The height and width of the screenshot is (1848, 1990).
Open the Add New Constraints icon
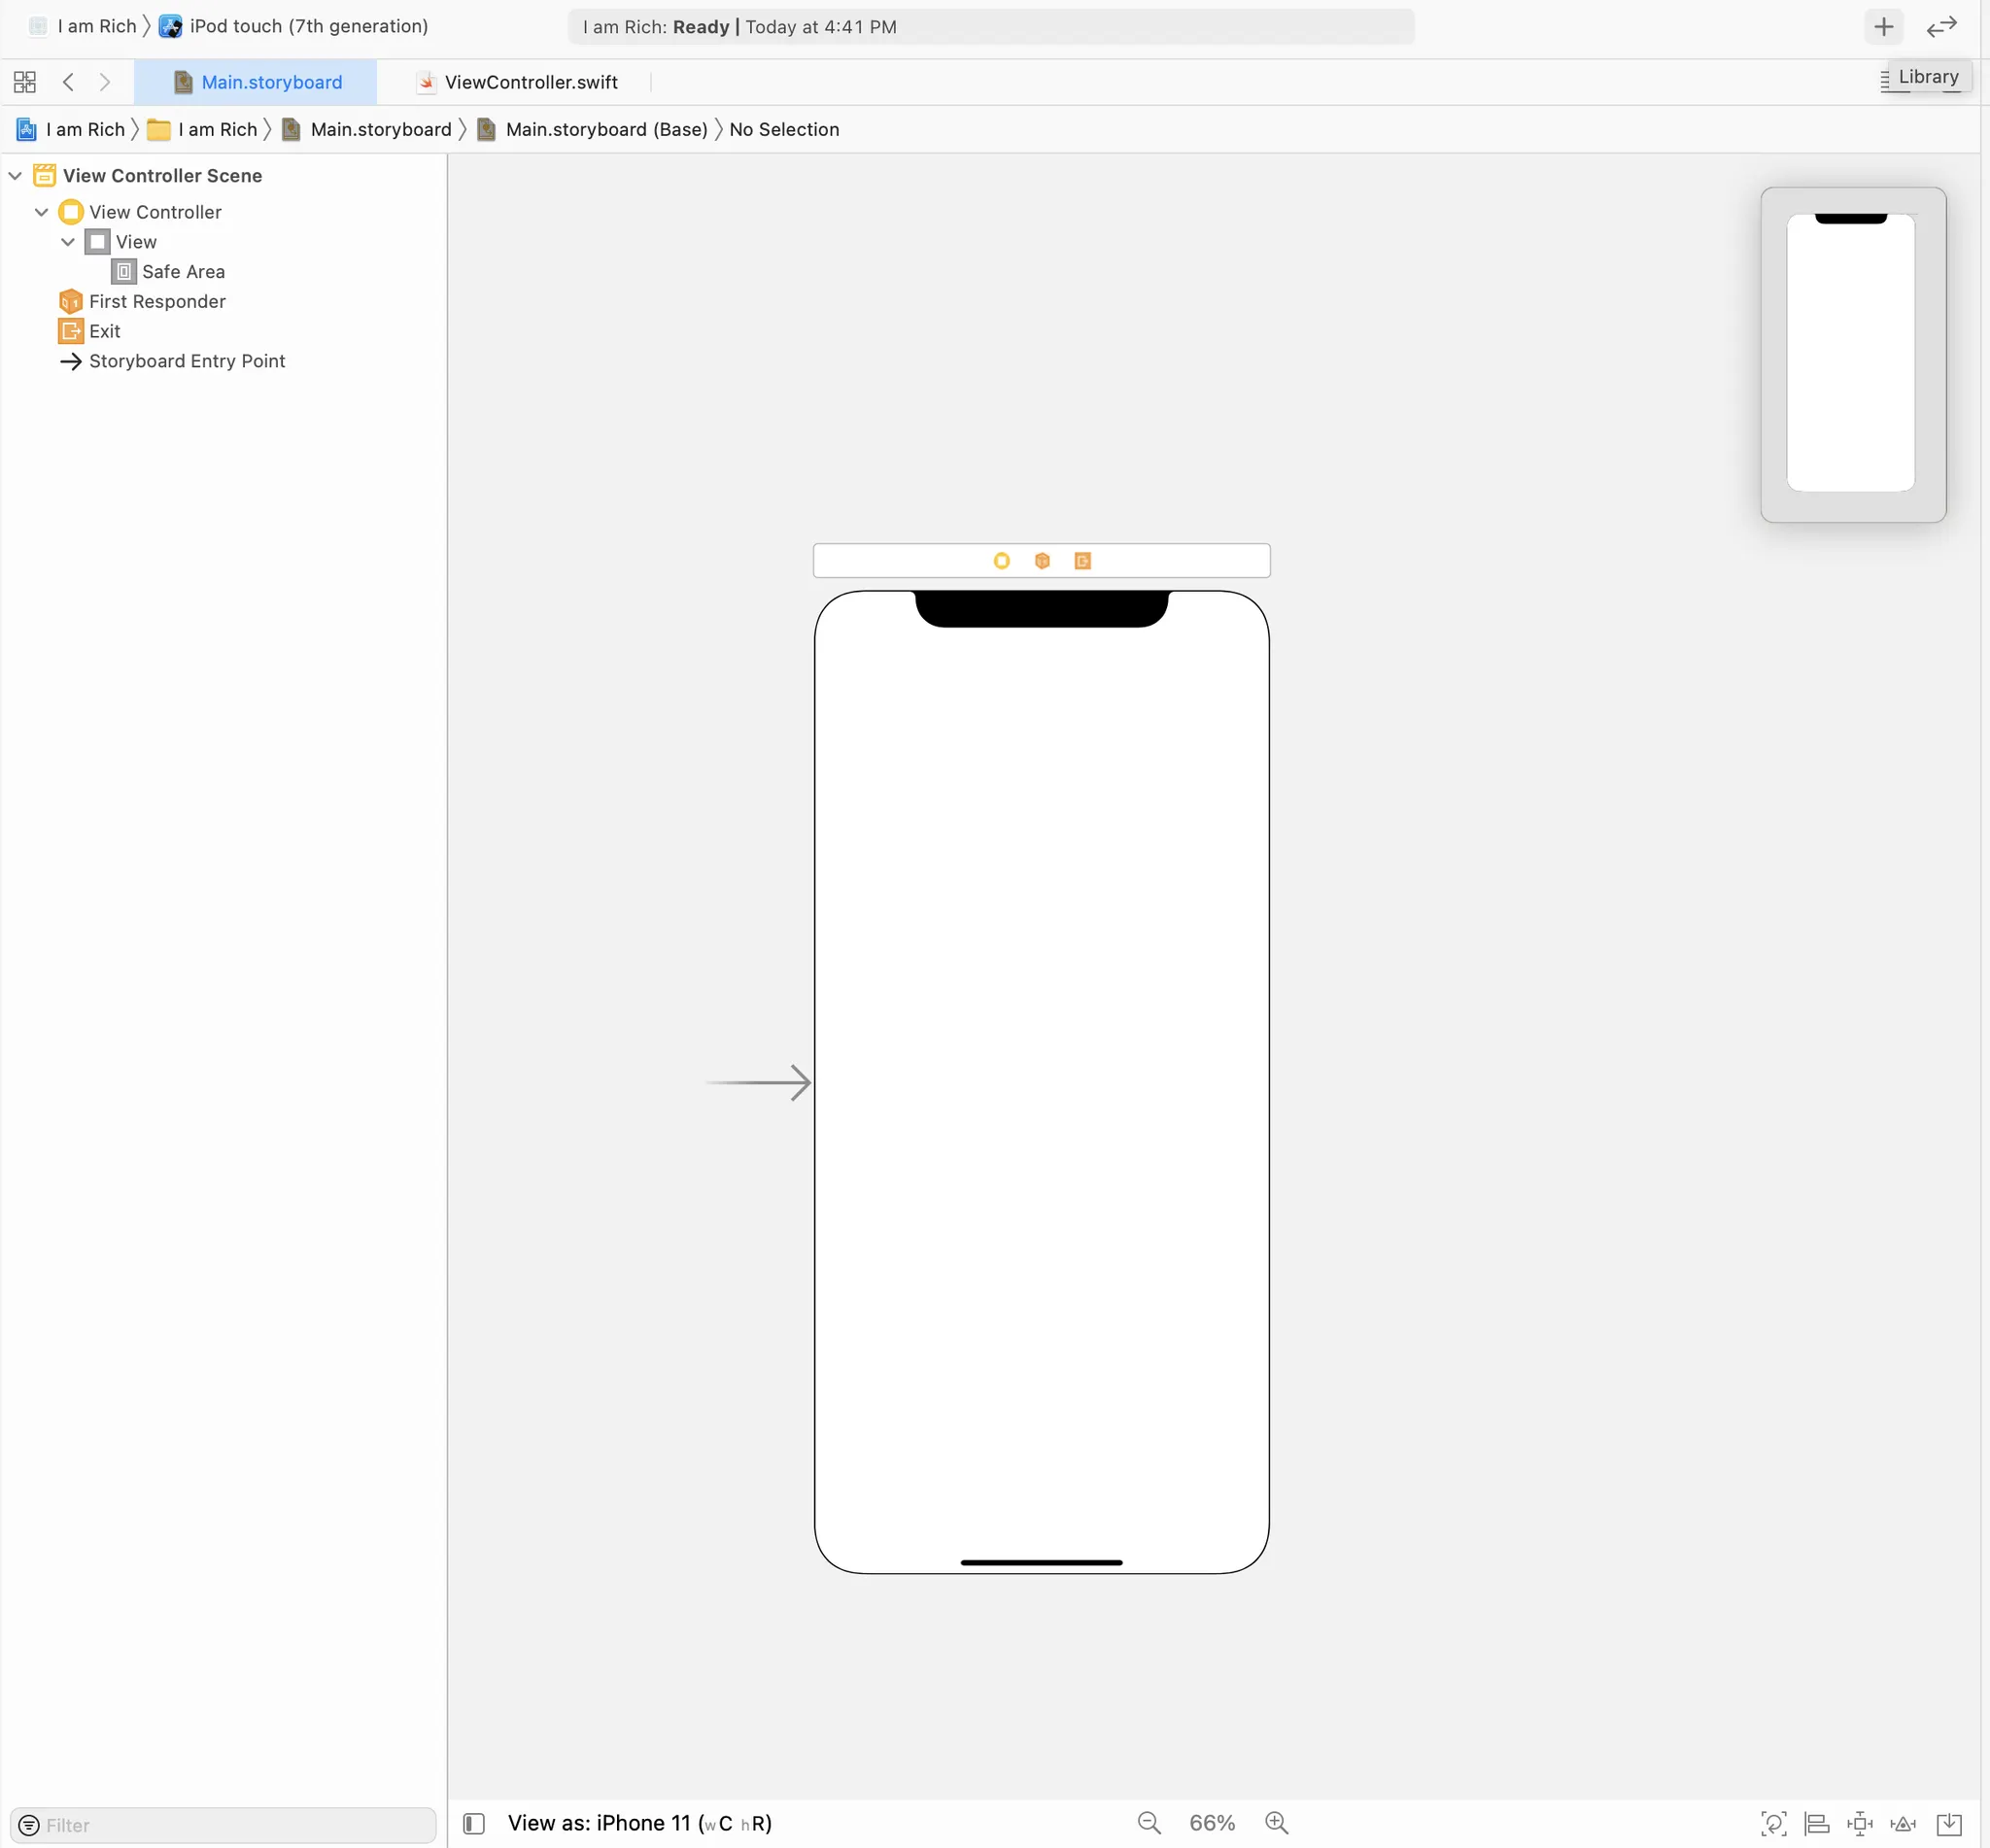[x=1860, y=1824]
